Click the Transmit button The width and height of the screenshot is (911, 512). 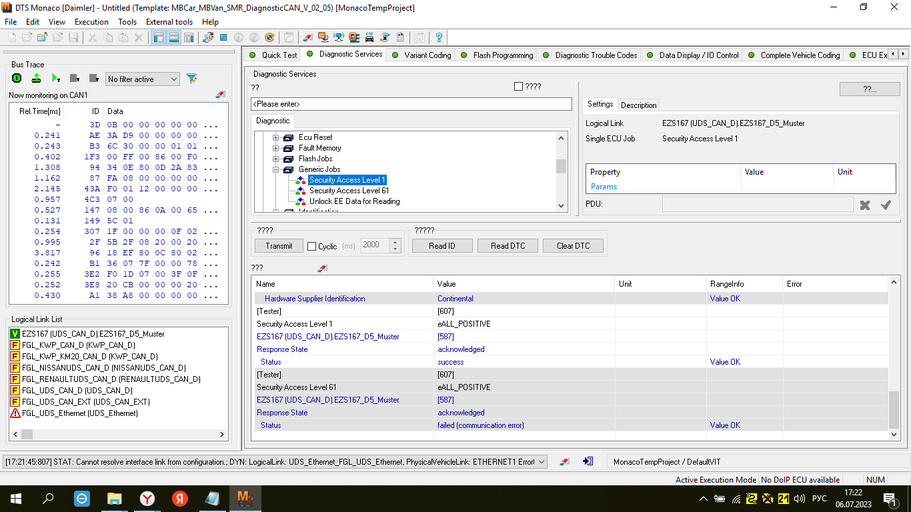[x=279, y=246]
